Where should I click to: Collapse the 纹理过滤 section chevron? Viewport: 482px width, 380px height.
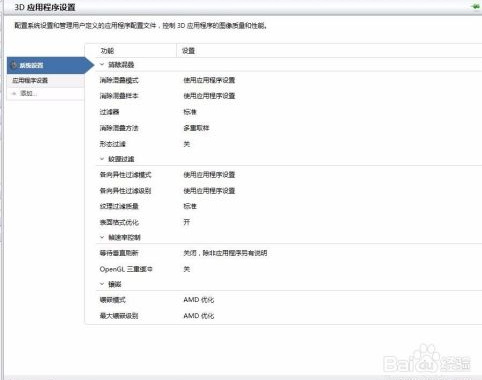(x=102, y=159)
